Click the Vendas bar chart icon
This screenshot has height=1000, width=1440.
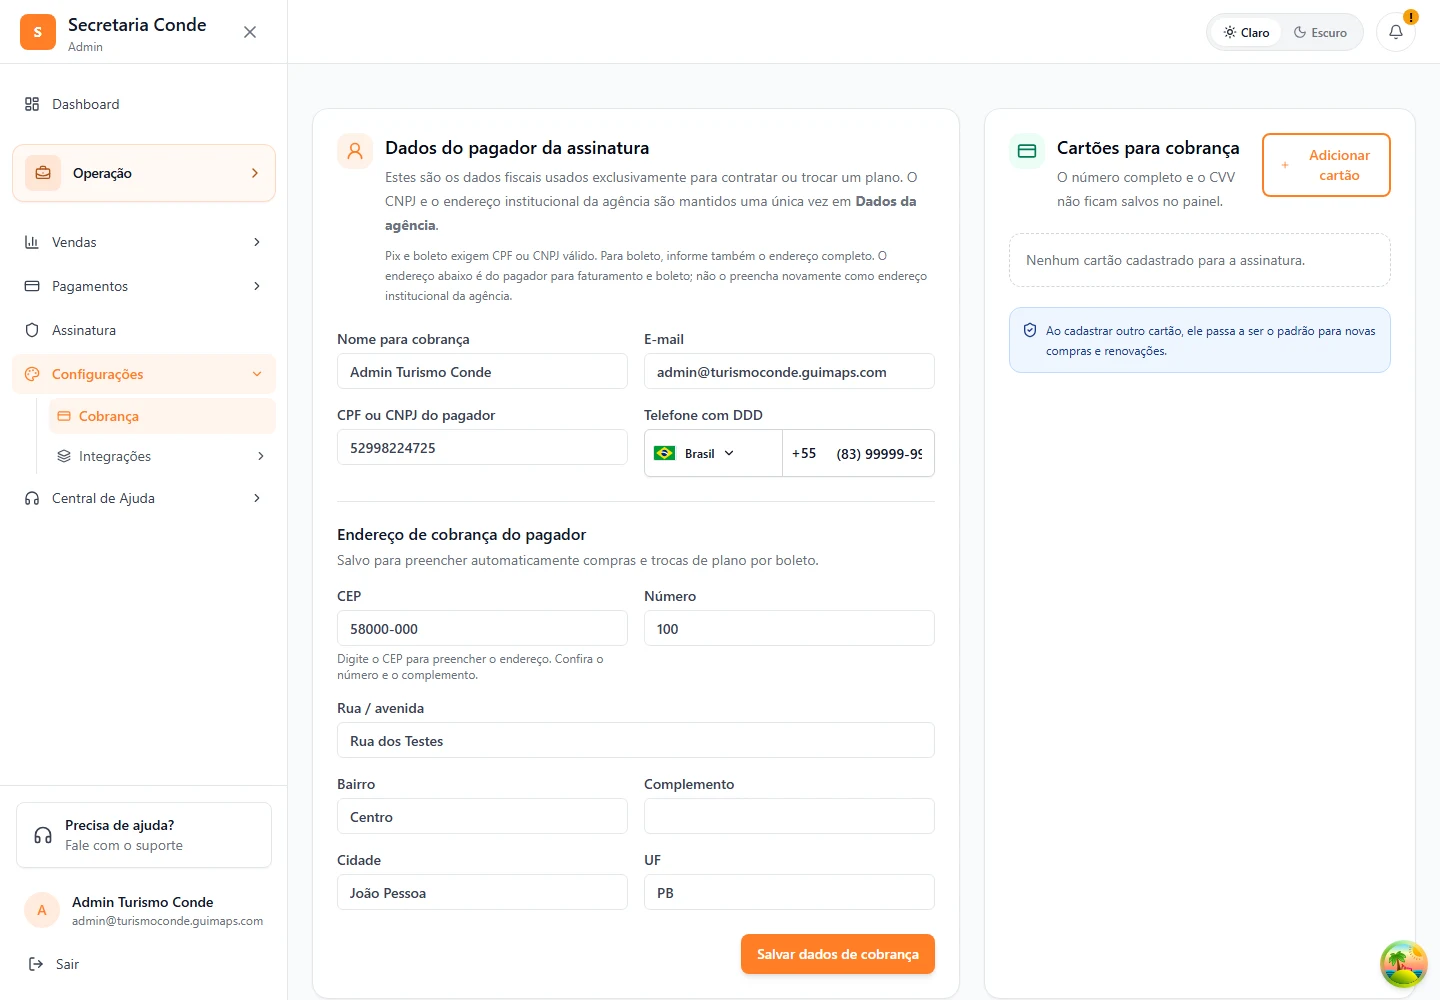32,242
